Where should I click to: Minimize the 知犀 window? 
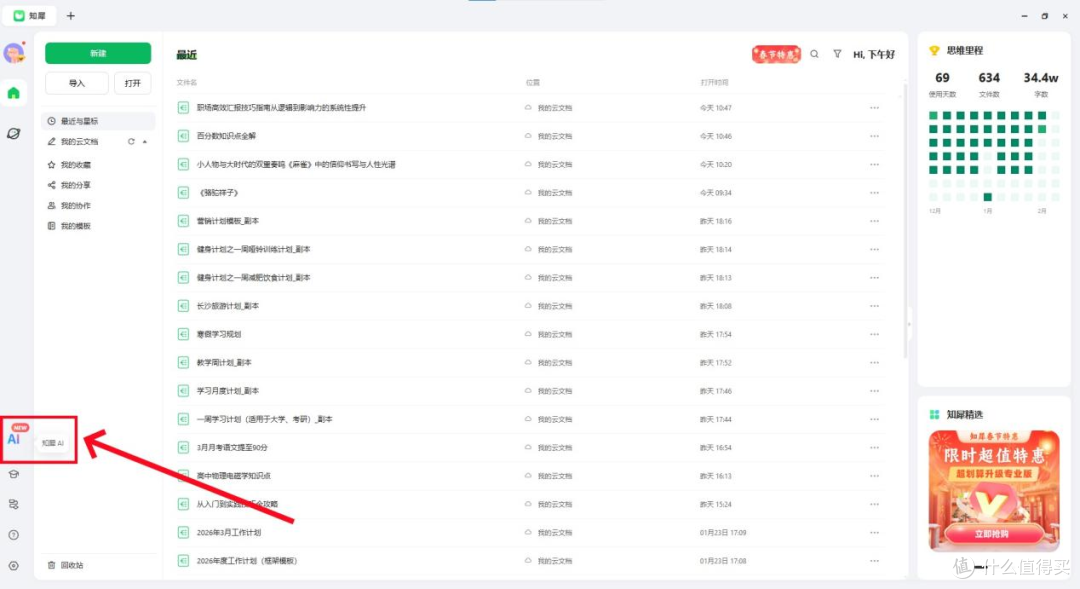1024,16
